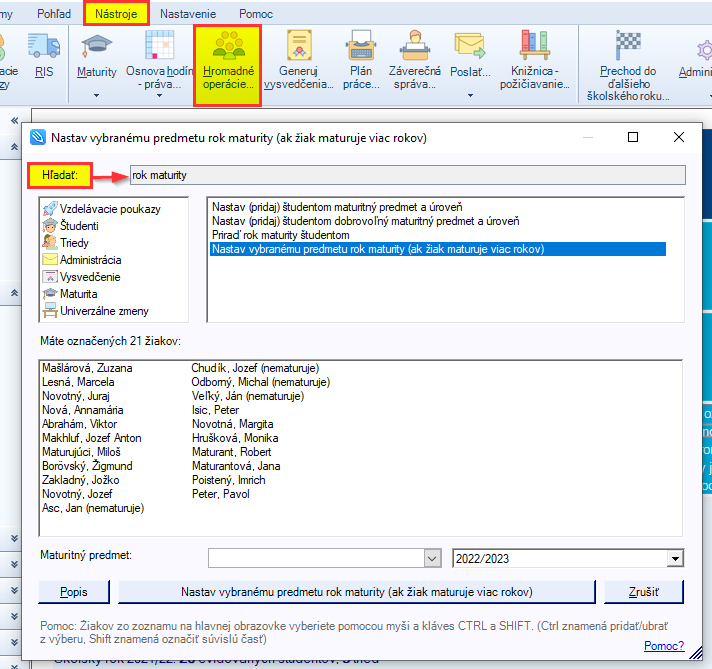This screenshot has width=712, height=669.
Task: Open the Nástroje menu tab
Action: (x=116, y=14)
